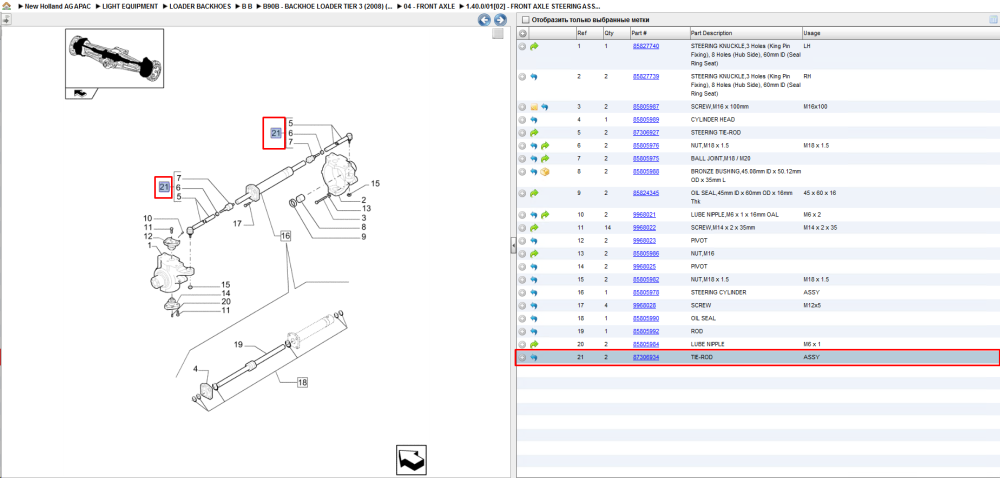Add ref 21 tie-rod via plus circle
Viewport: 1000px width, 478px height.
coord(522,358)
